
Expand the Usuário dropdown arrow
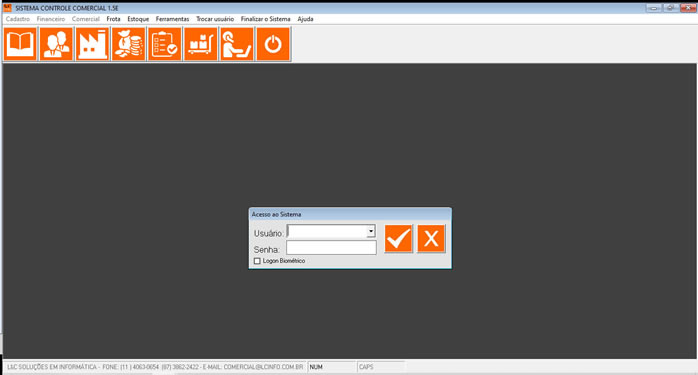(x=371, y=231)
